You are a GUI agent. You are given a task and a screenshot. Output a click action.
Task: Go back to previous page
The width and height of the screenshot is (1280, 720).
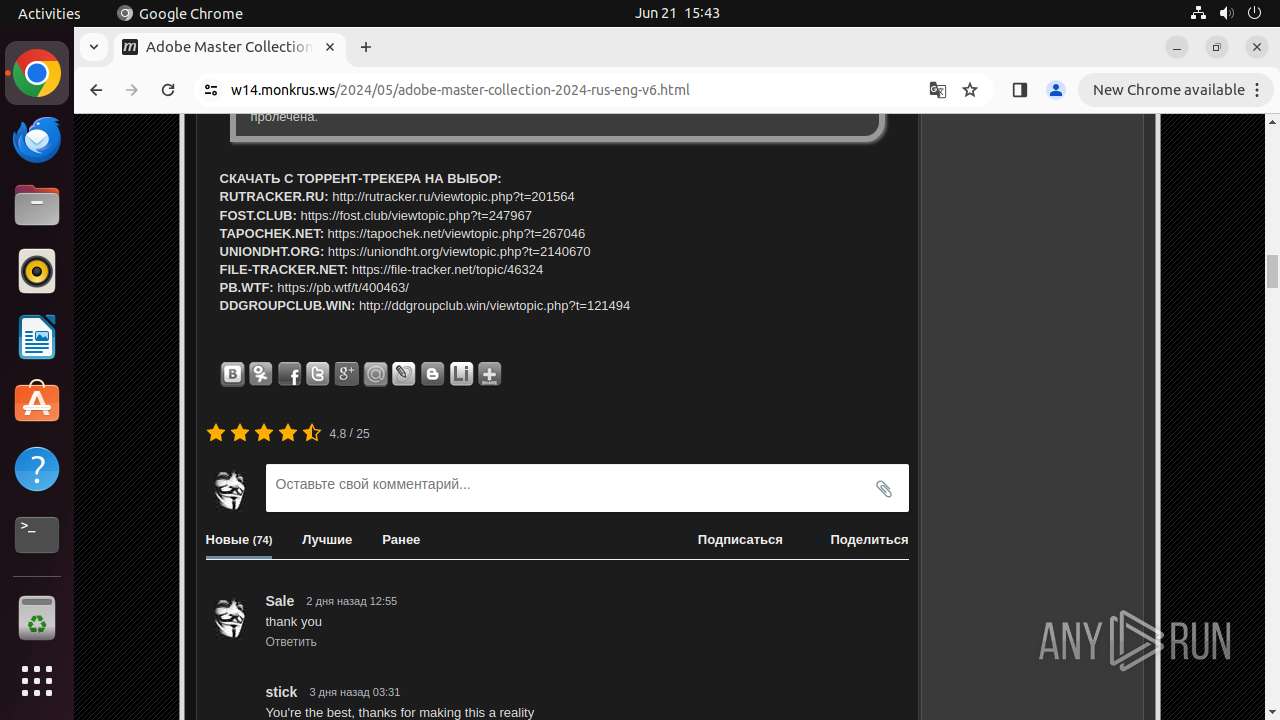96,90
